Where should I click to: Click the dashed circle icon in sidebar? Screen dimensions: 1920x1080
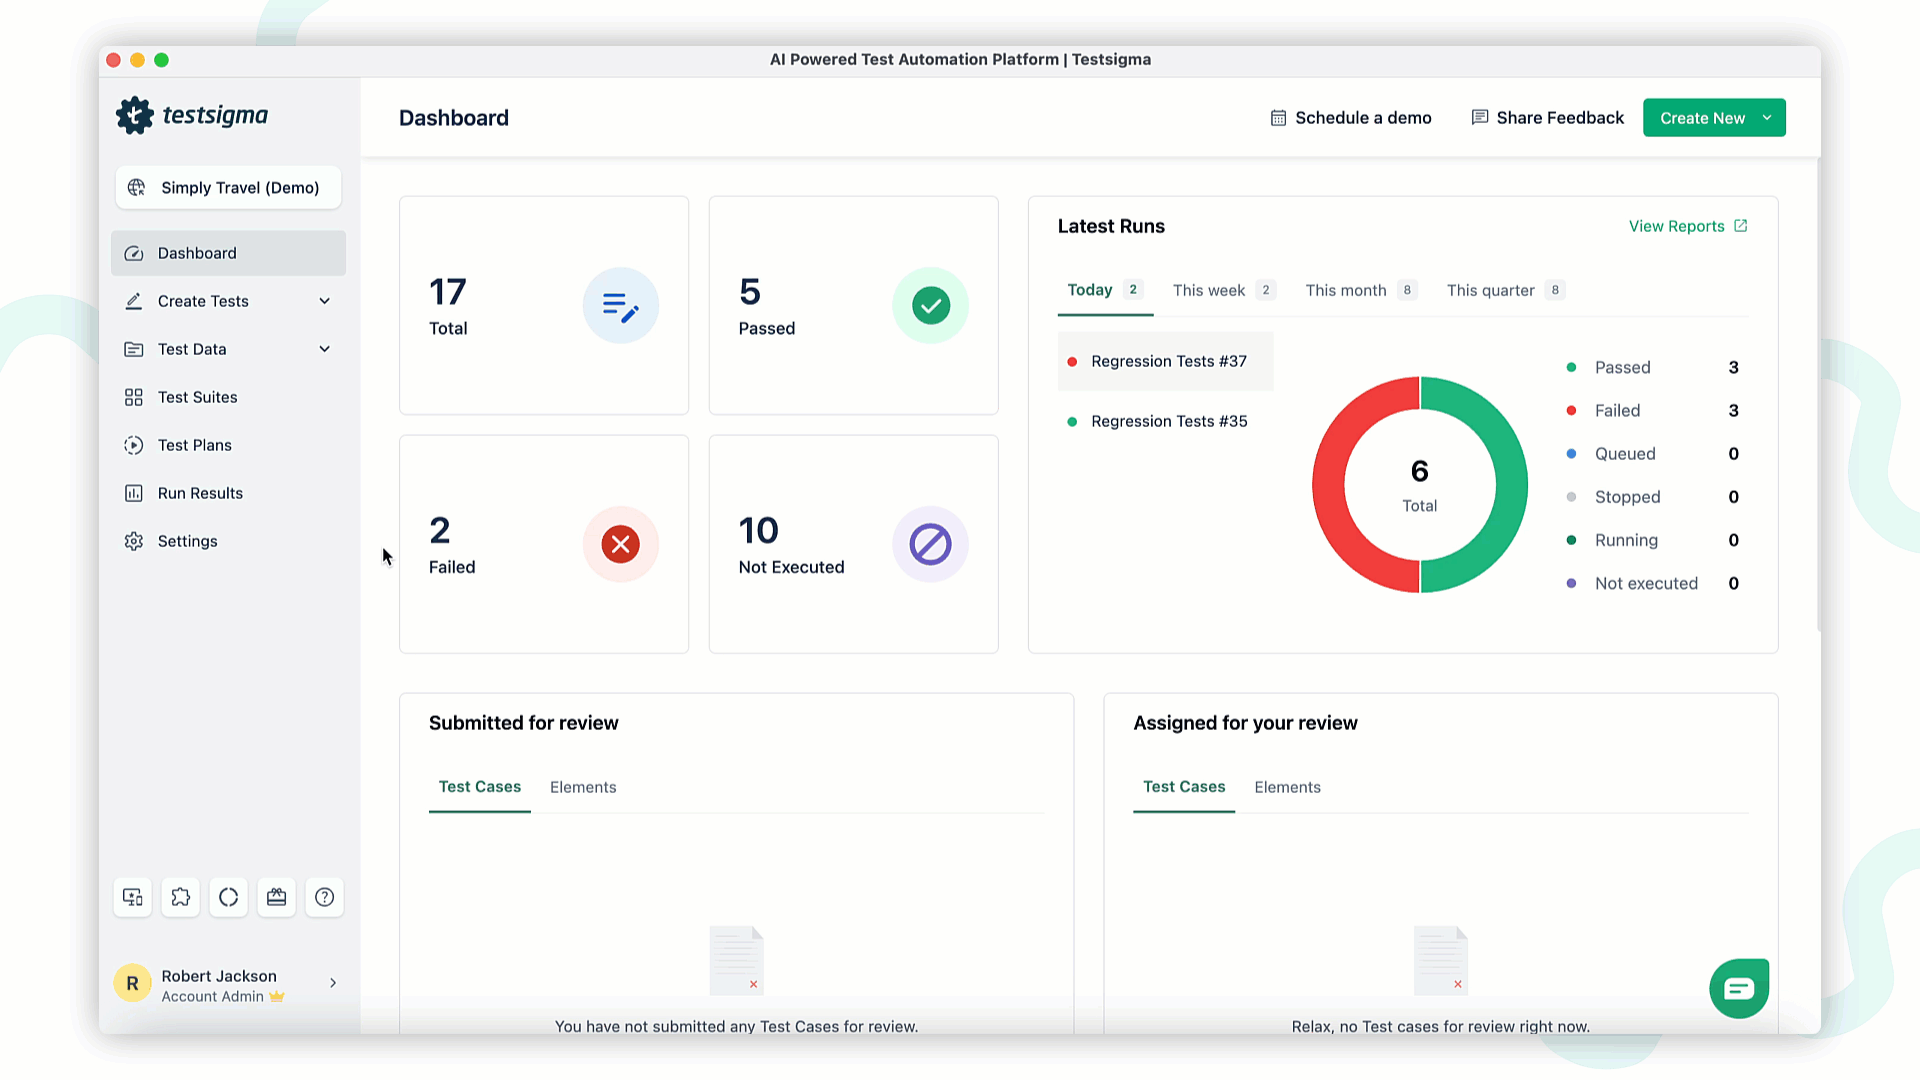(228, 897)
